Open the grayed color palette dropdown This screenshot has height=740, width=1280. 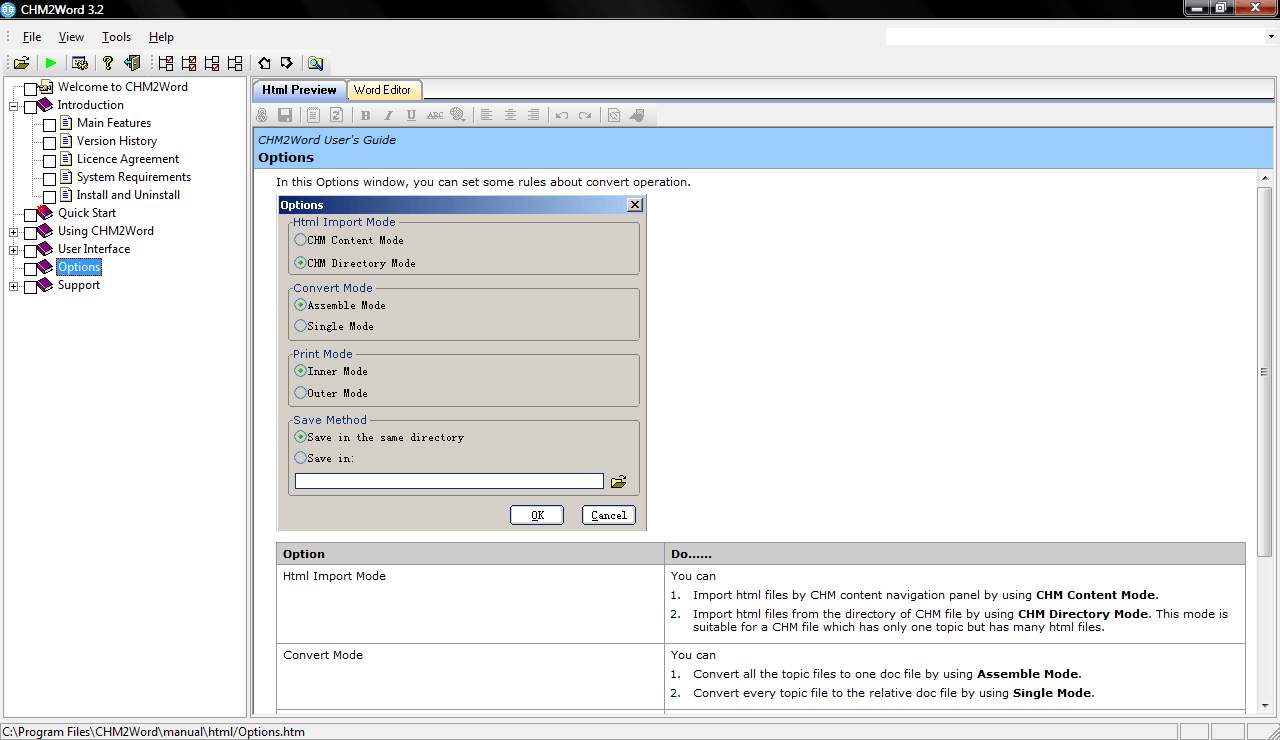point(458,115)
